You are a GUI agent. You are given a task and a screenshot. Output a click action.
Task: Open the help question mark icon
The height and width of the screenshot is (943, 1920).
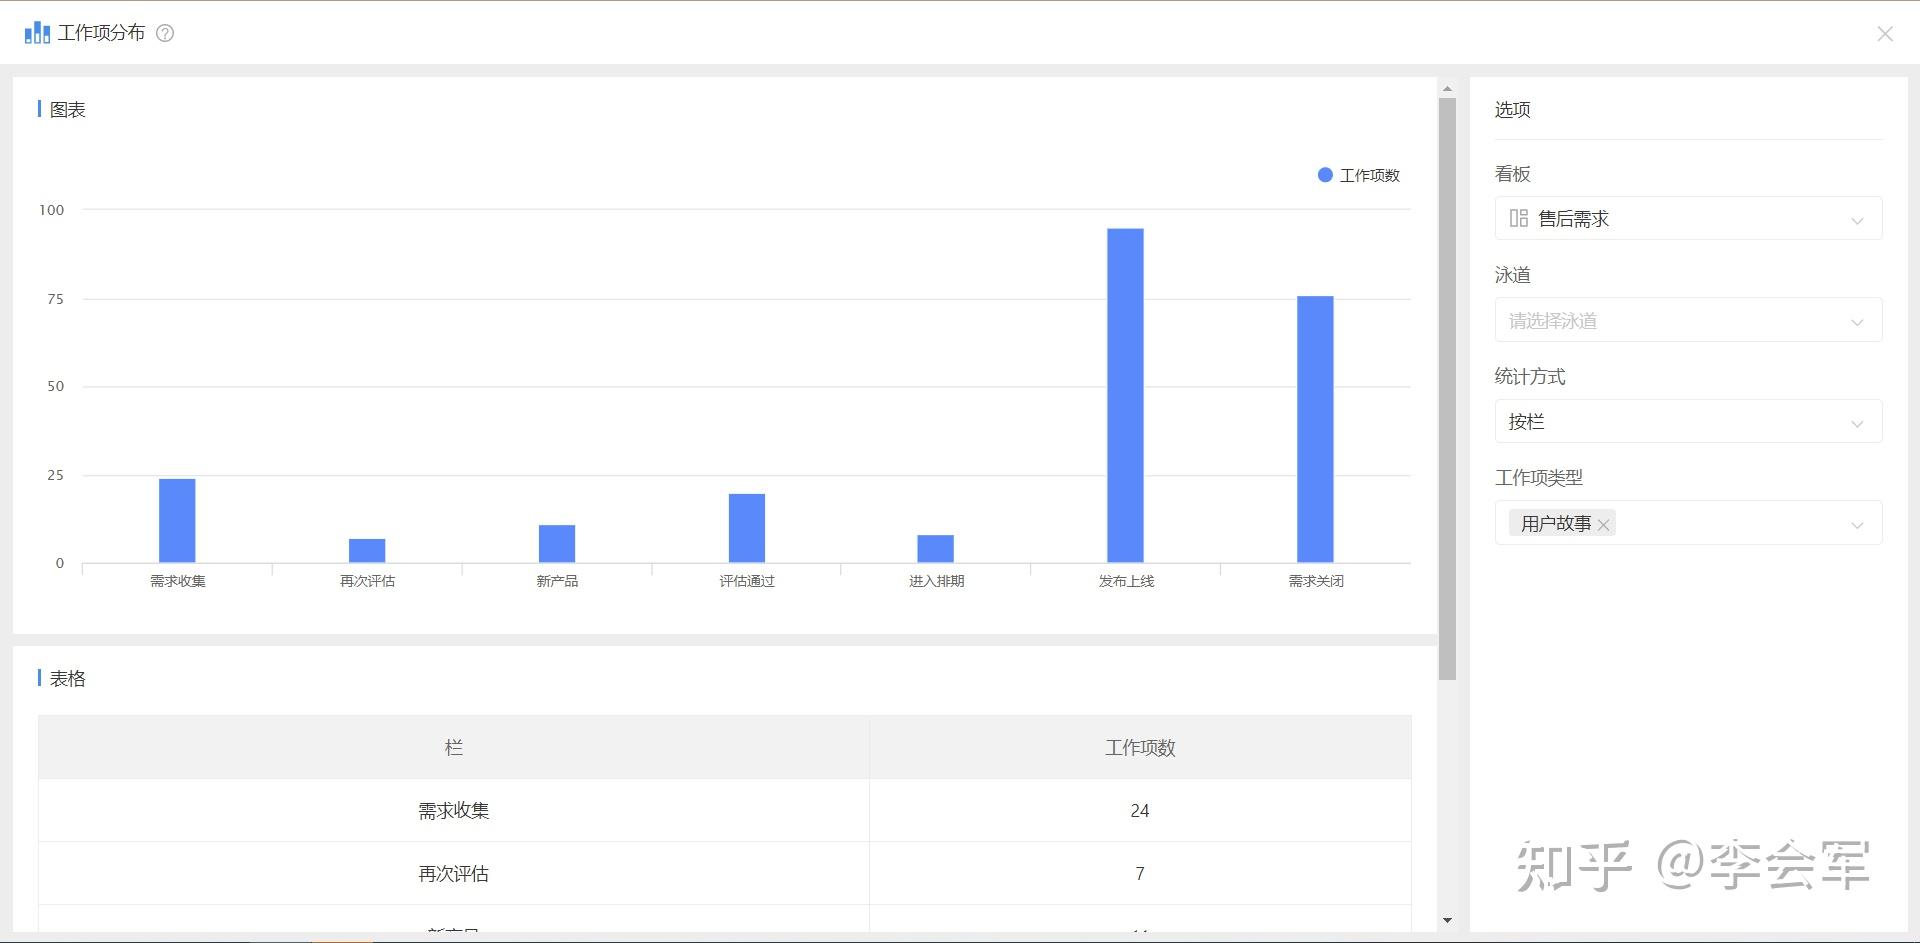166,33
